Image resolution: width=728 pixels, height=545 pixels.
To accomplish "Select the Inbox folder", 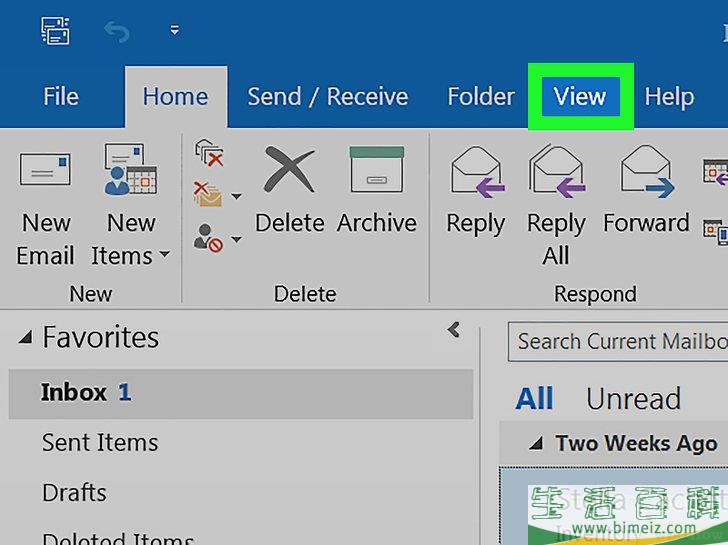I will tap(241, 394).
